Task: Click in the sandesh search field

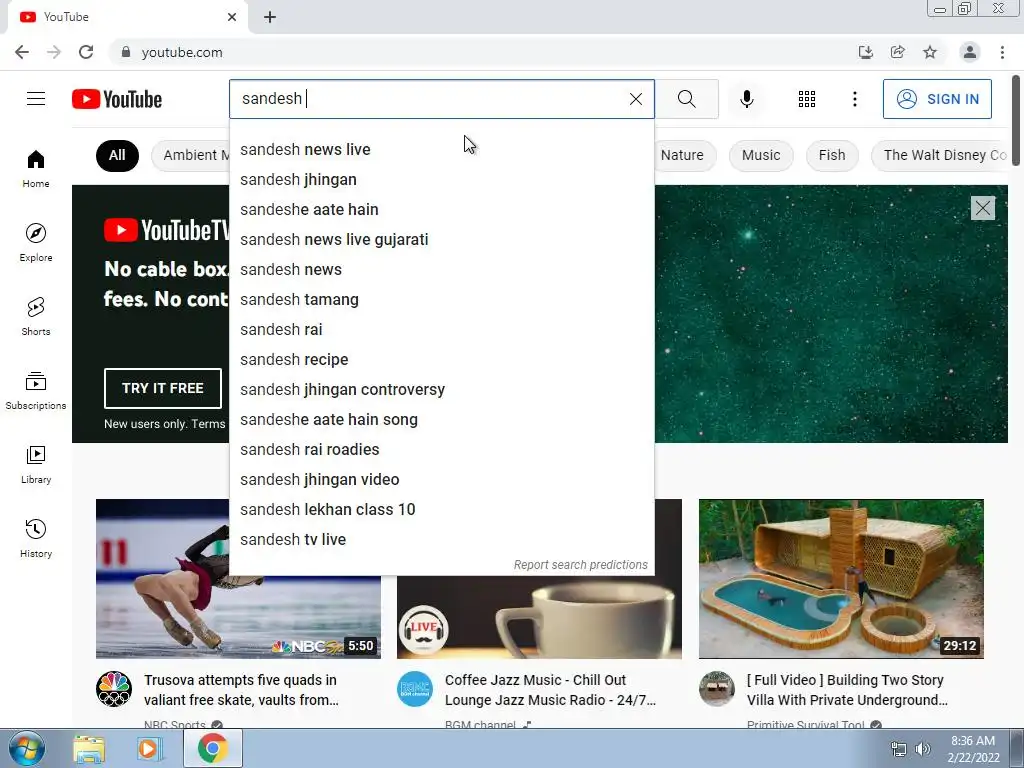Action: click(x=431, y=99)
